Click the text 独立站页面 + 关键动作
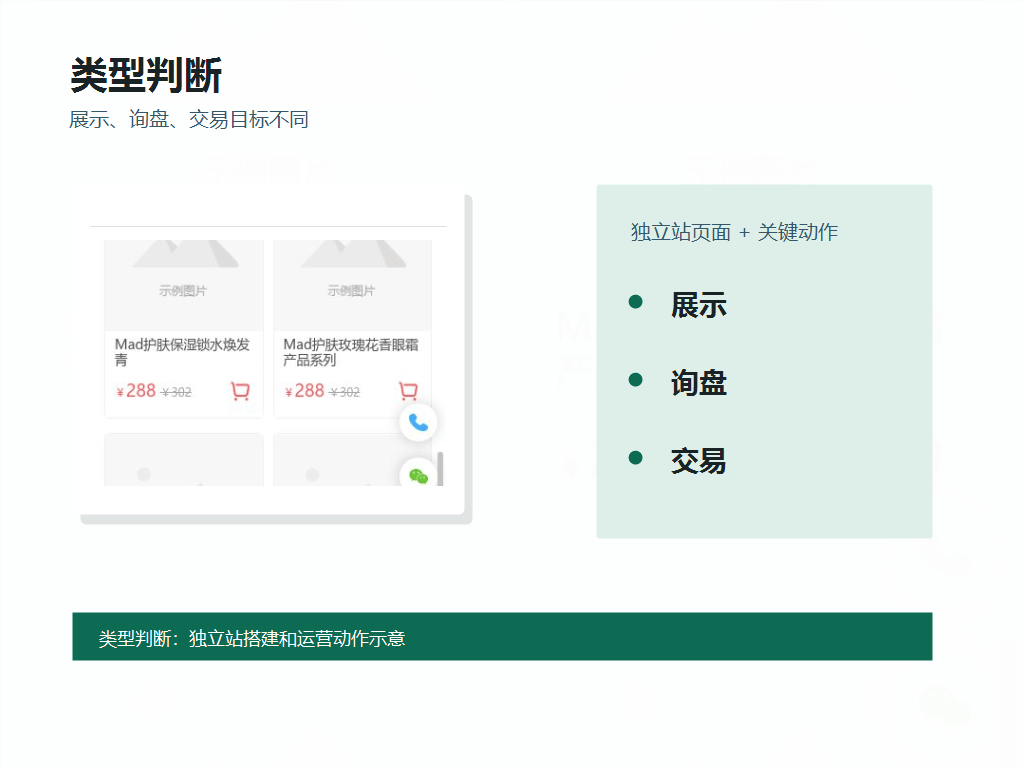 pyautogui.click(x=734, y=232)
